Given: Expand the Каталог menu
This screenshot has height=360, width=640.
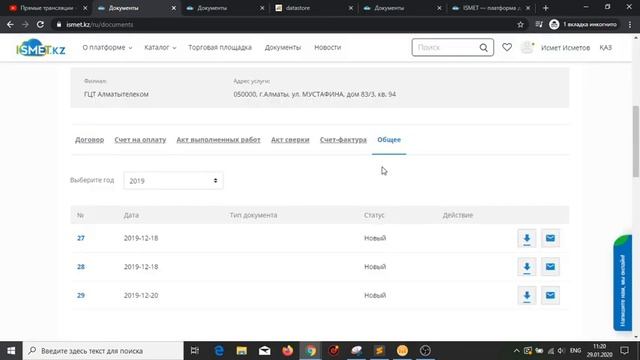Looking at the screenshot, I should click(x=160, y=47).
